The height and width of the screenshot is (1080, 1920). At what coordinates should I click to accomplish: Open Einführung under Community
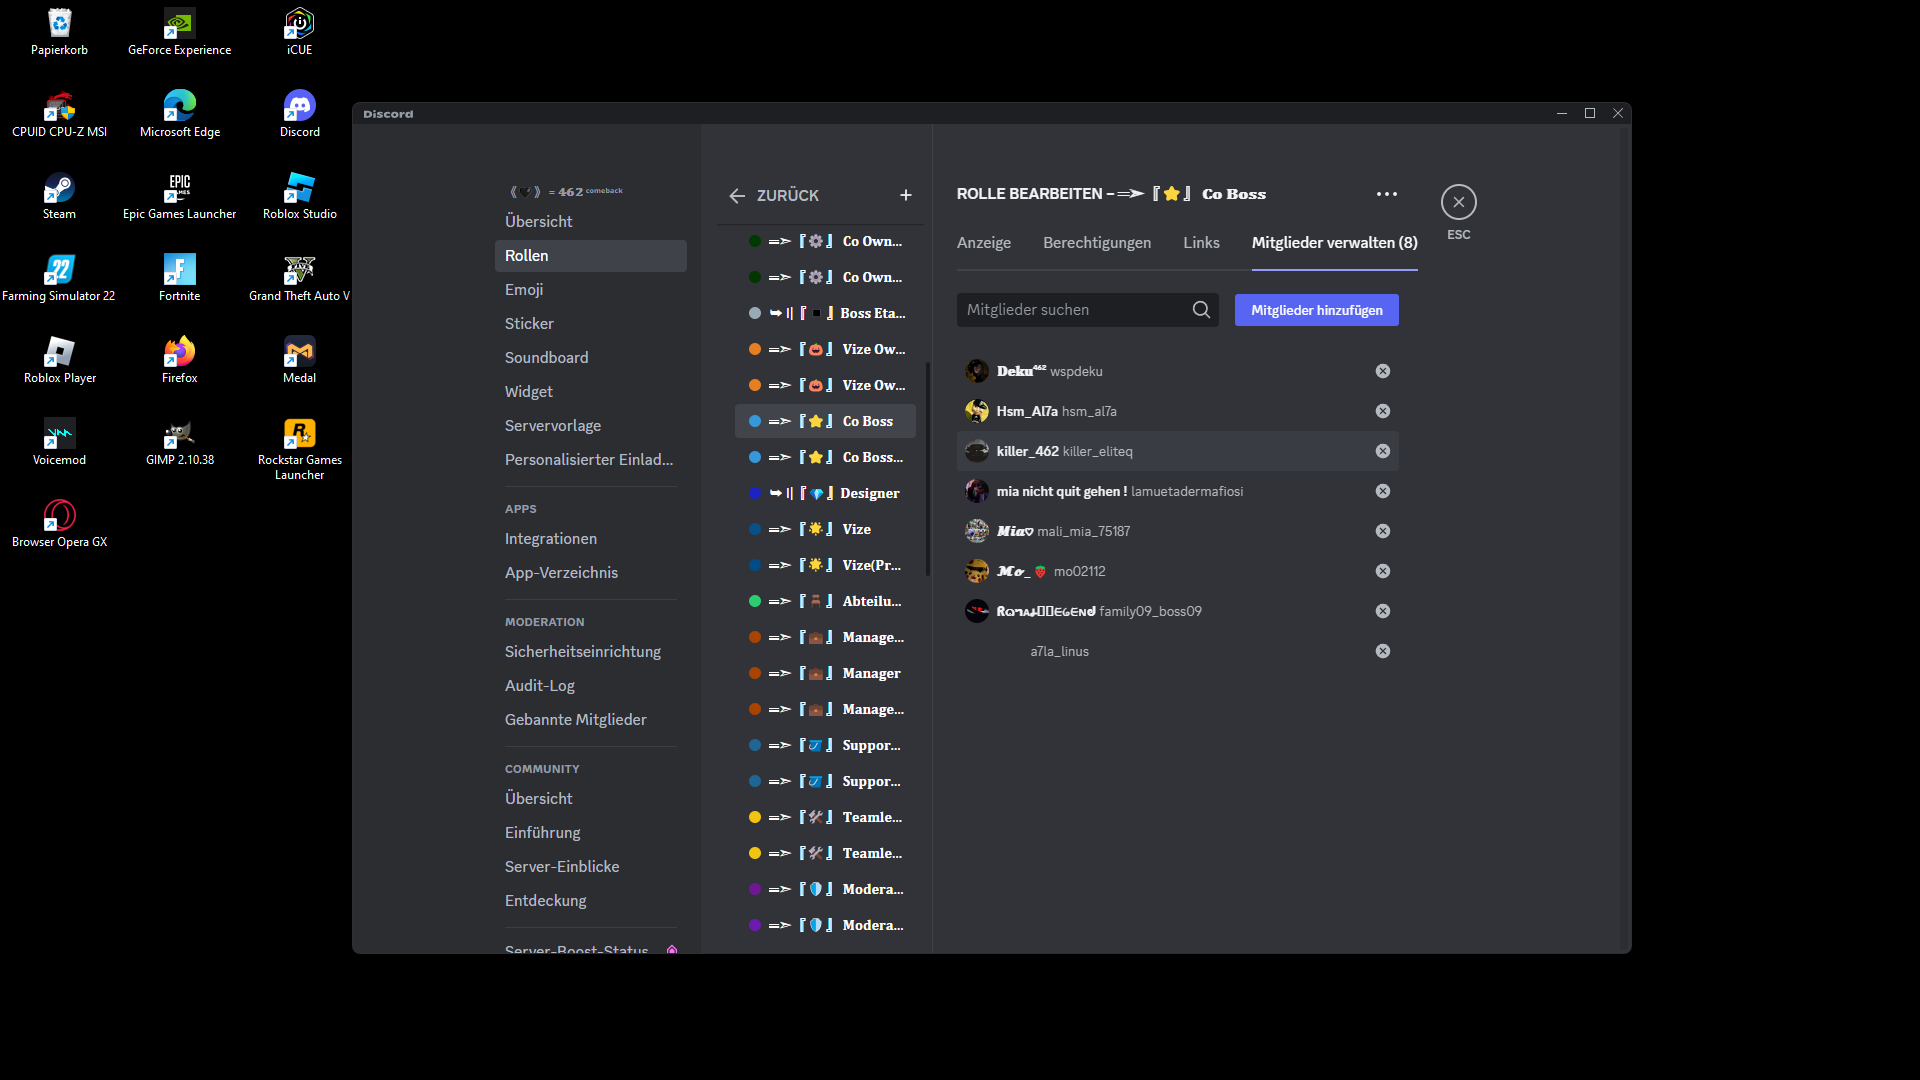tap(590, 833)
